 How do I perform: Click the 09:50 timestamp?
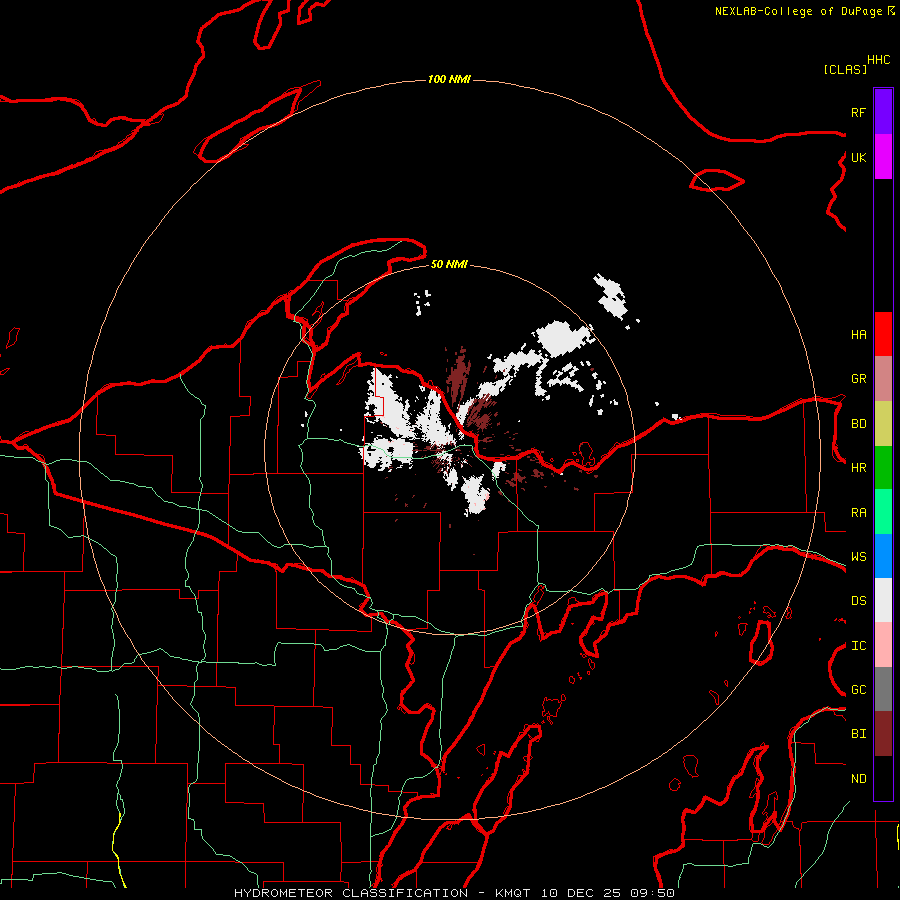(x=654, y=893)
